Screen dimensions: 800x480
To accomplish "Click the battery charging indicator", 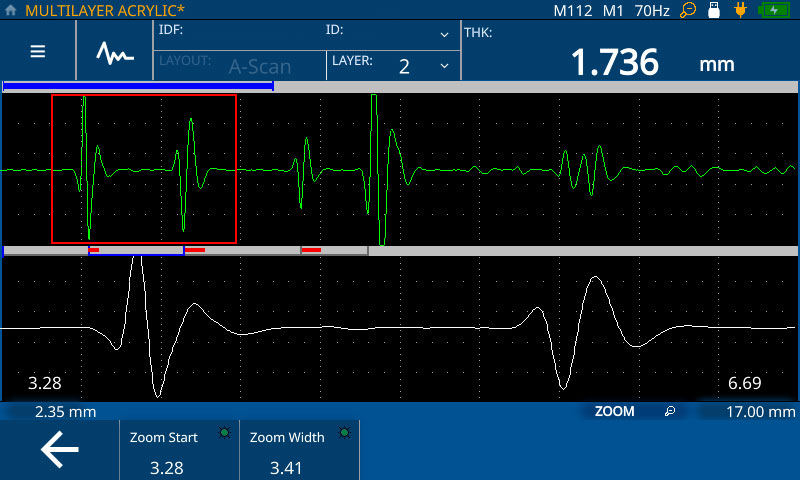I will pos(774,10).
